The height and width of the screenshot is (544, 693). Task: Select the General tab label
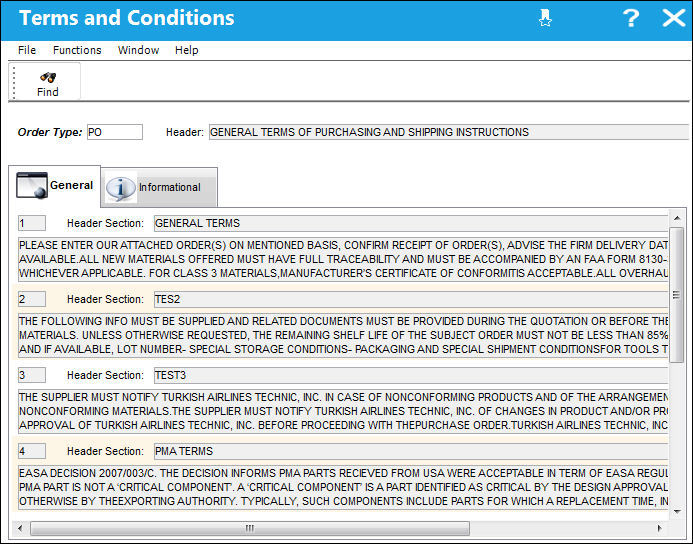coord(71,185)
